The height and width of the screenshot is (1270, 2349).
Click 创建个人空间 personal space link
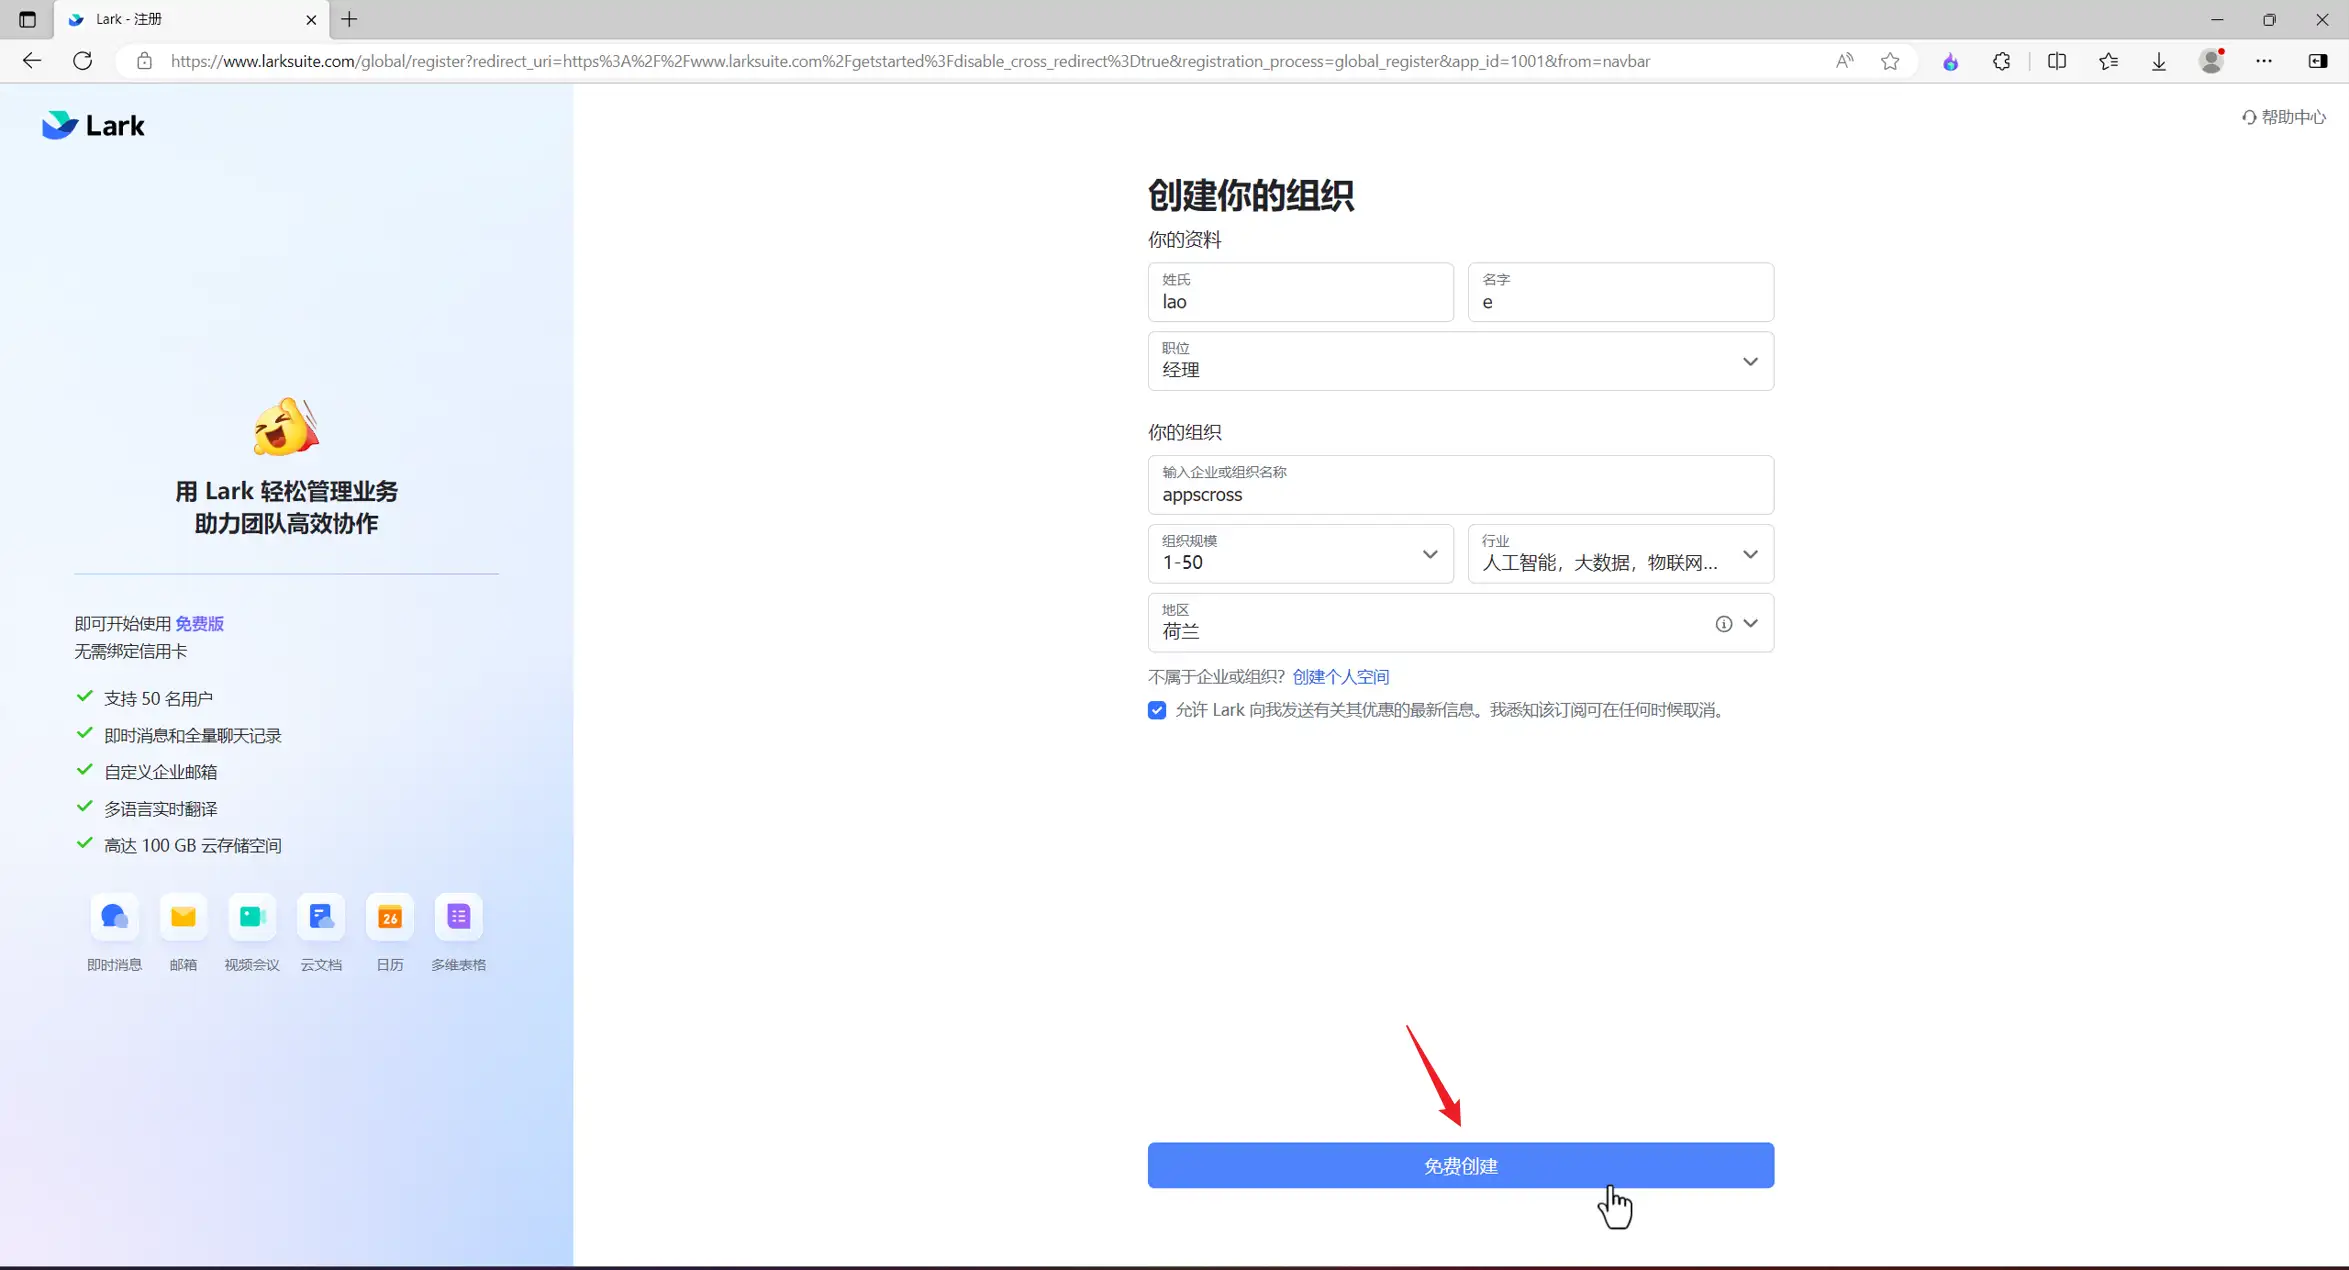(x=1340, y=676)
